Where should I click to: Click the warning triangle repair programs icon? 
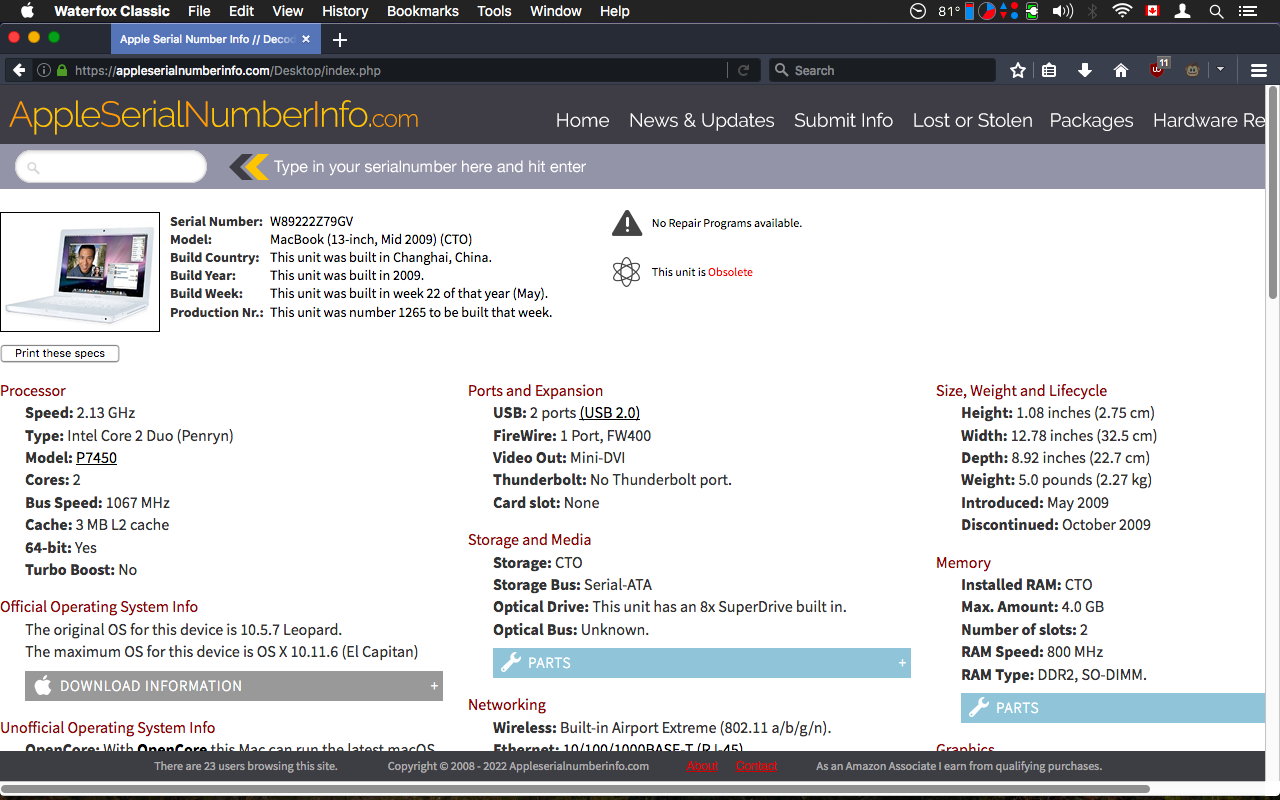(627, 223)
